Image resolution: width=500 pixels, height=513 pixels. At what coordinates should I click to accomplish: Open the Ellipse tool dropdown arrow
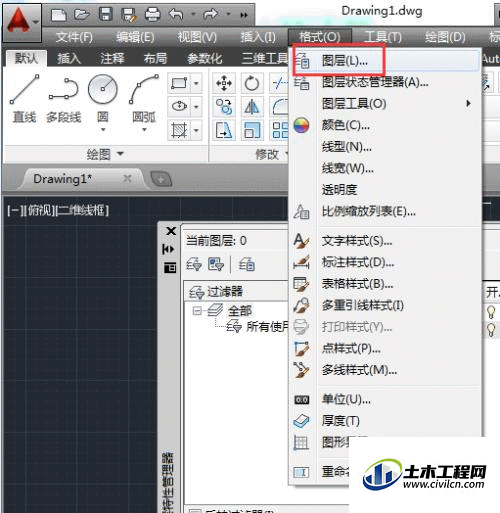[196, 107]
